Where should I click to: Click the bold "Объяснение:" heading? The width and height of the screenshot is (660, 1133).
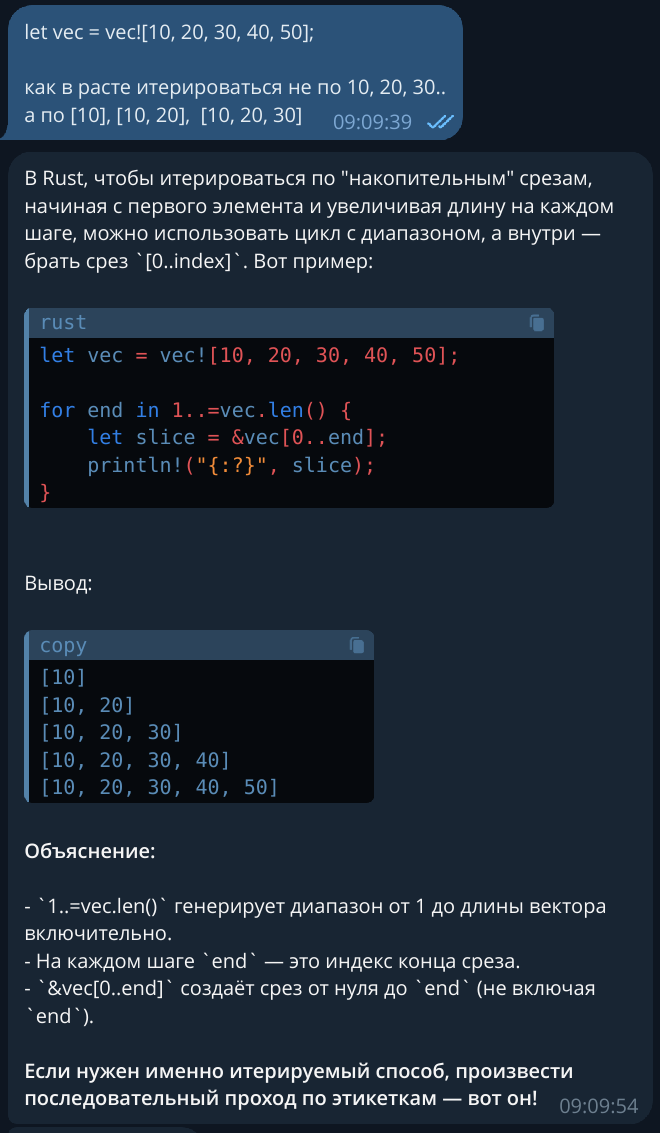pos(90,850)
